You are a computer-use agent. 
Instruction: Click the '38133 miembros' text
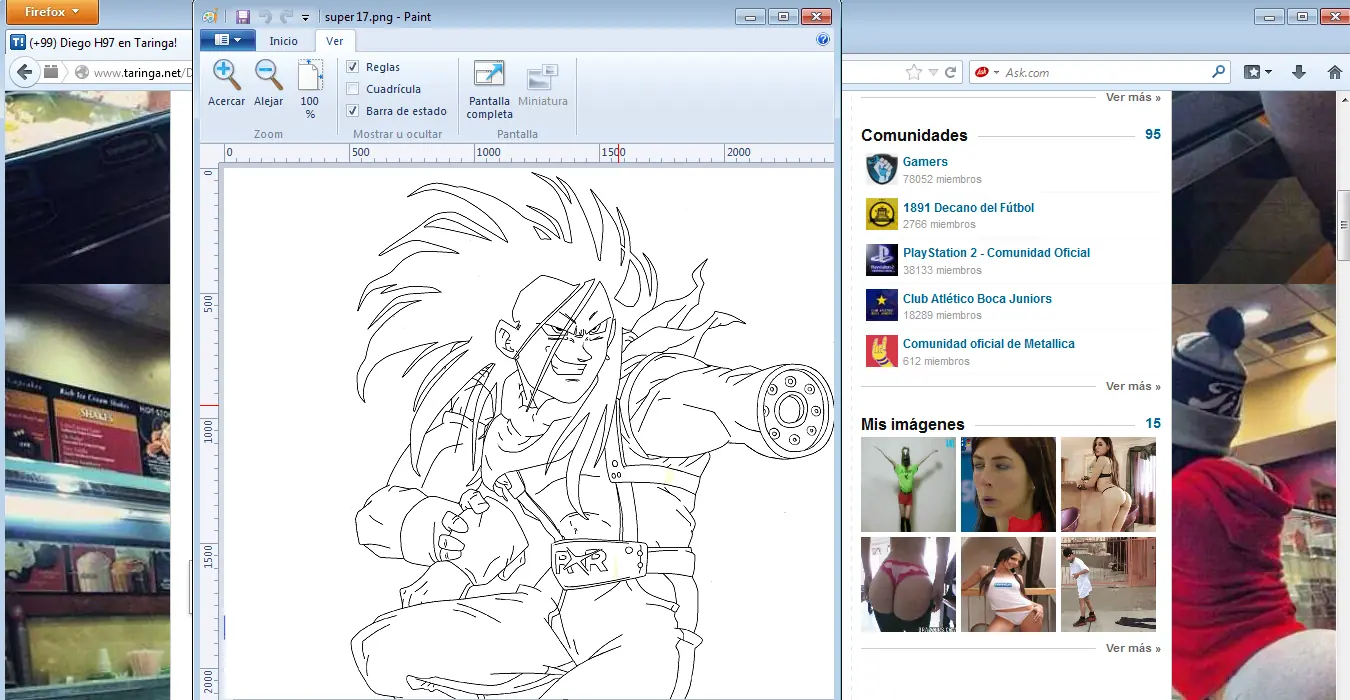coord(942,270)
